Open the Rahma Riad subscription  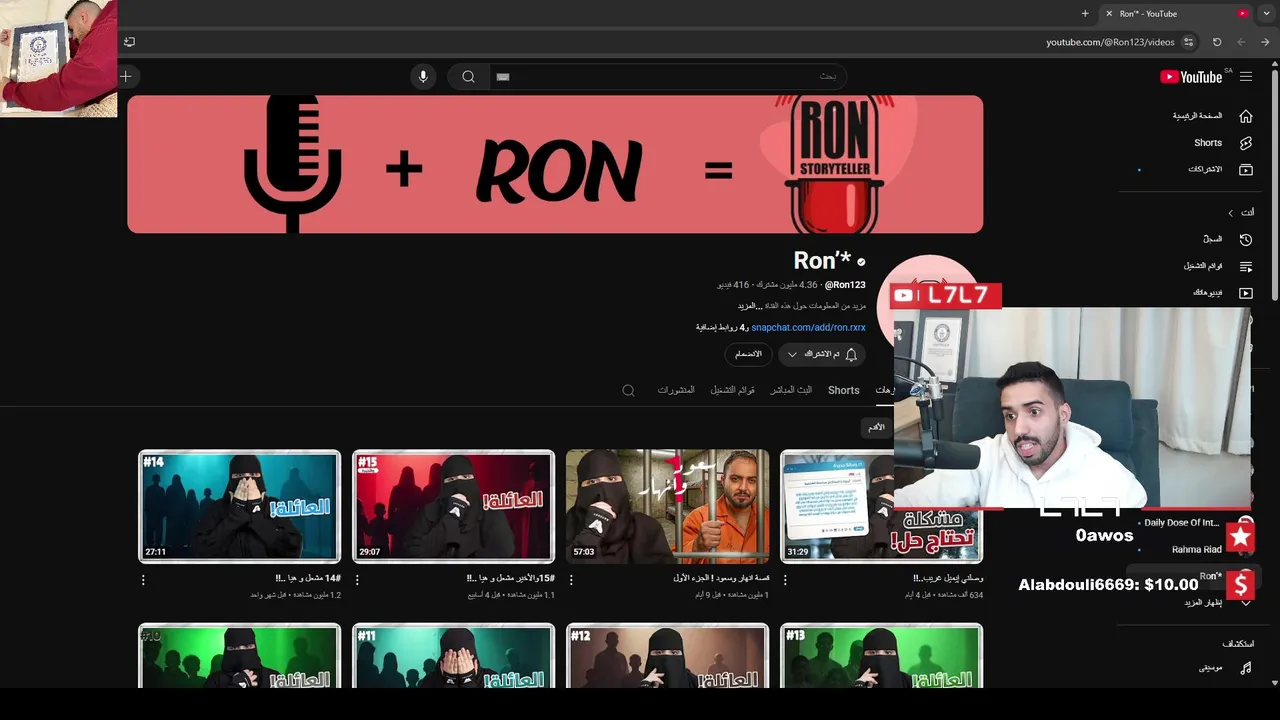1196,549
